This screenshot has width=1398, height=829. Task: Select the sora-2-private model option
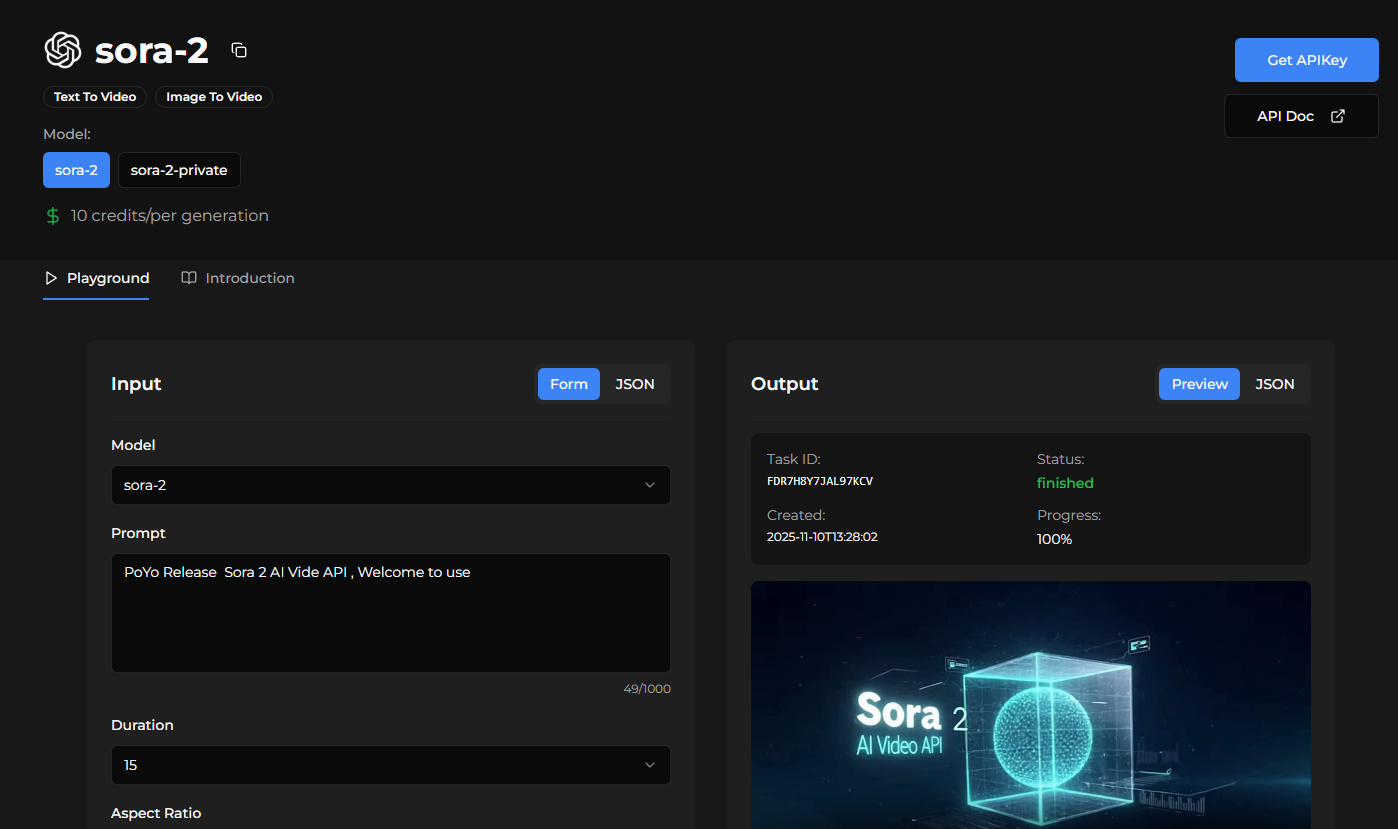[x=179, y=170]
